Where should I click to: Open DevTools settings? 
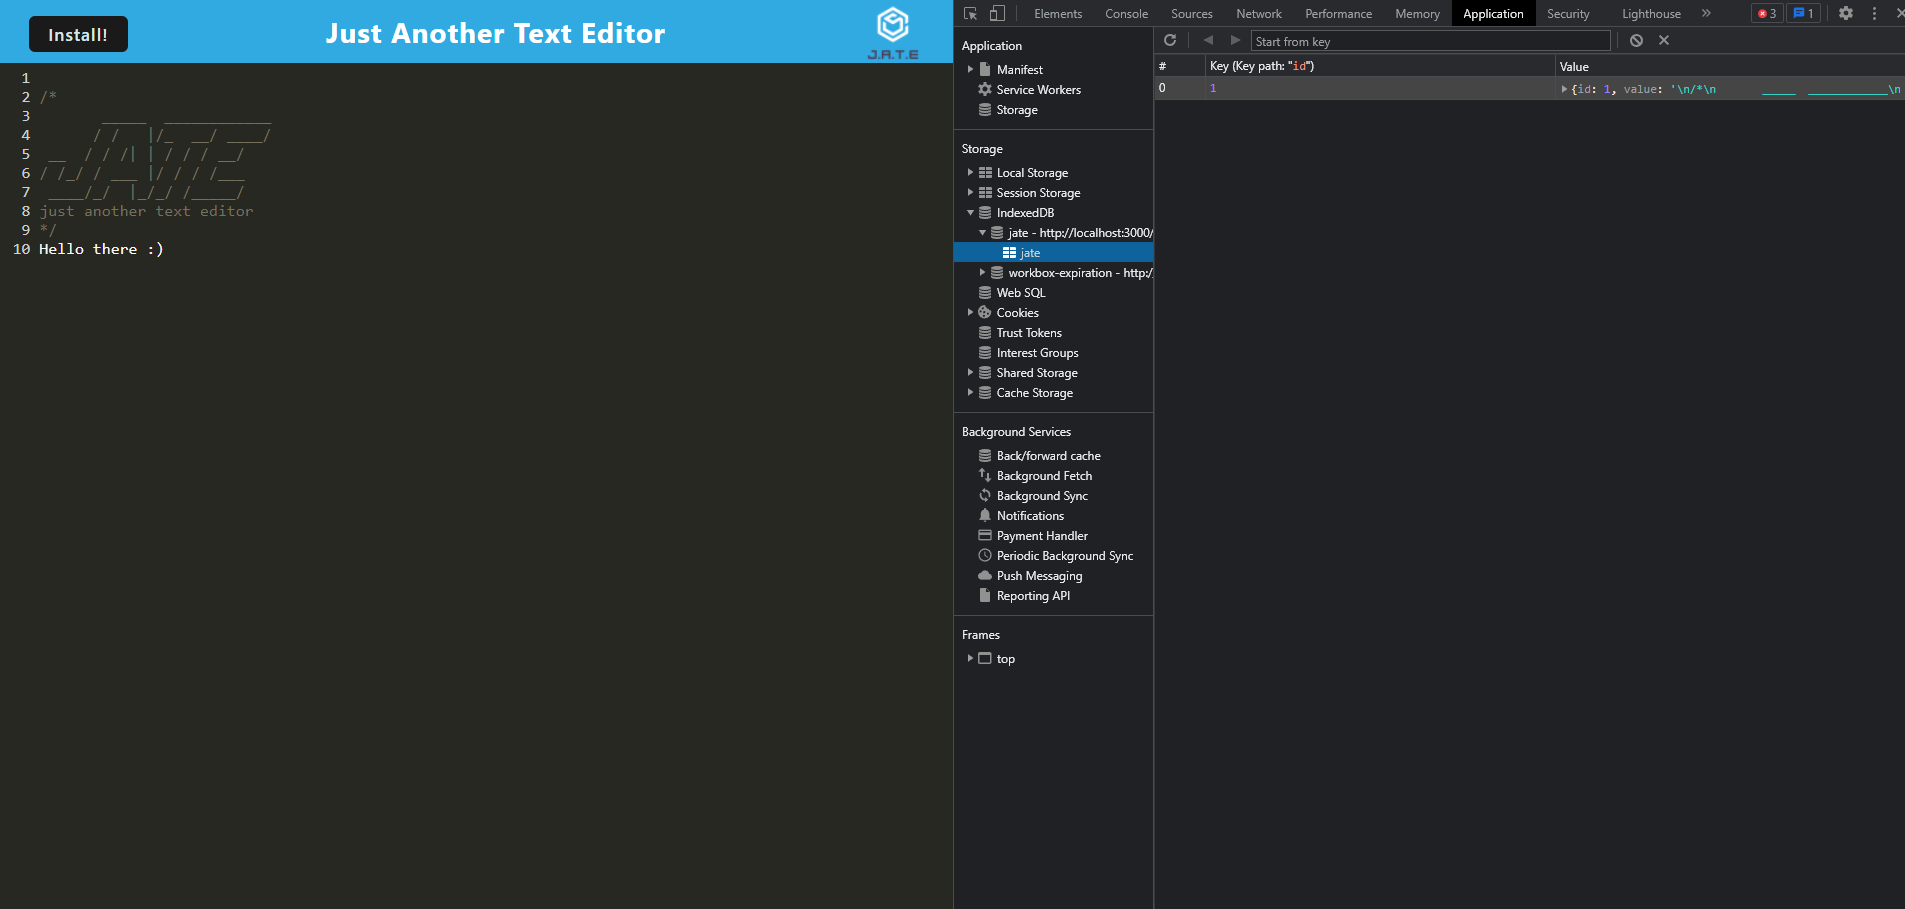click(x=1845, y=13)
